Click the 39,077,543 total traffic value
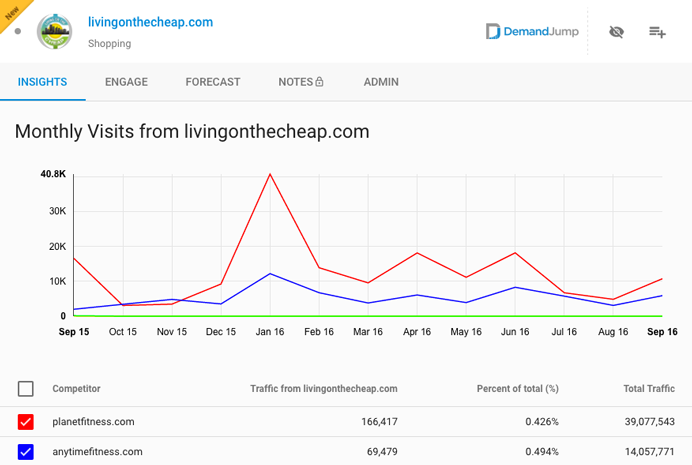This screenshot has height=465, width=692. 650,422
